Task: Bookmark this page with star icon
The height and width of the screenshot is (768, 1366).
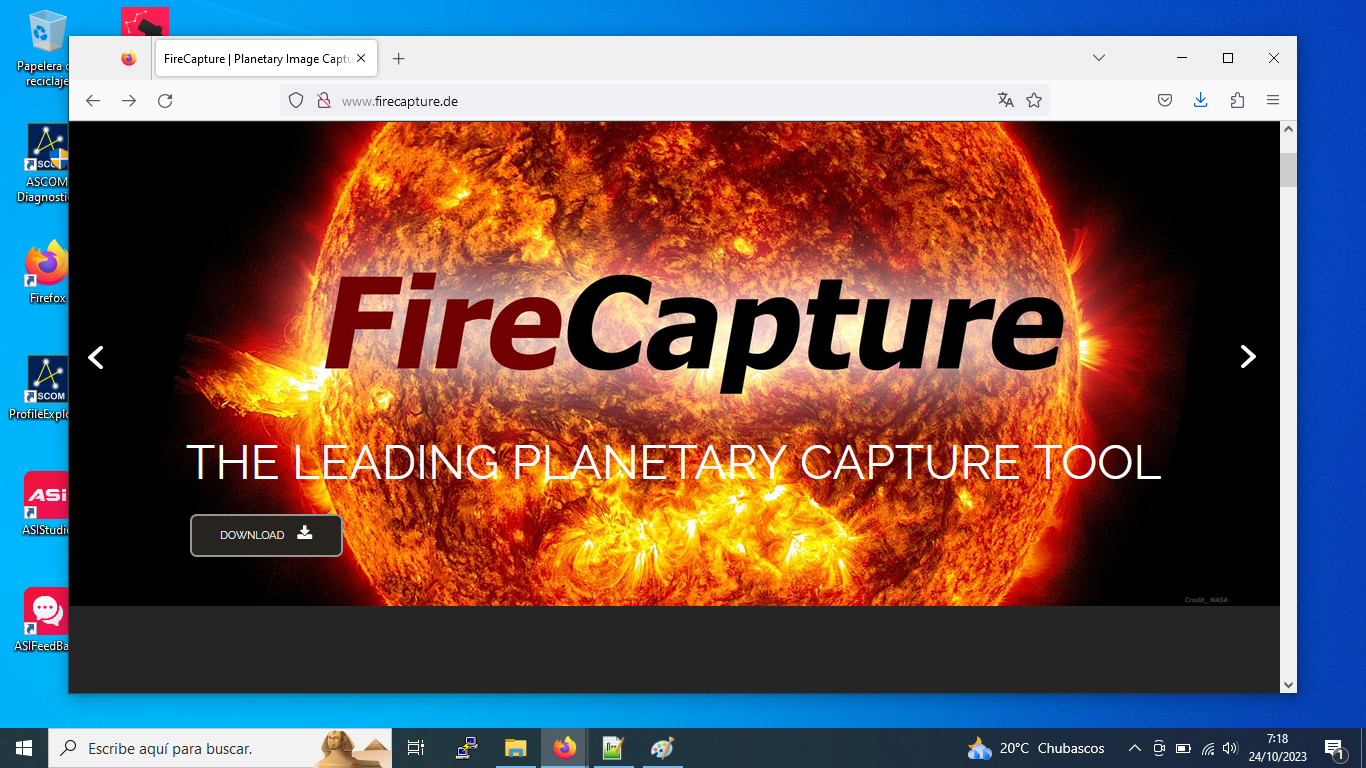Action: (x=1034, y=101)
